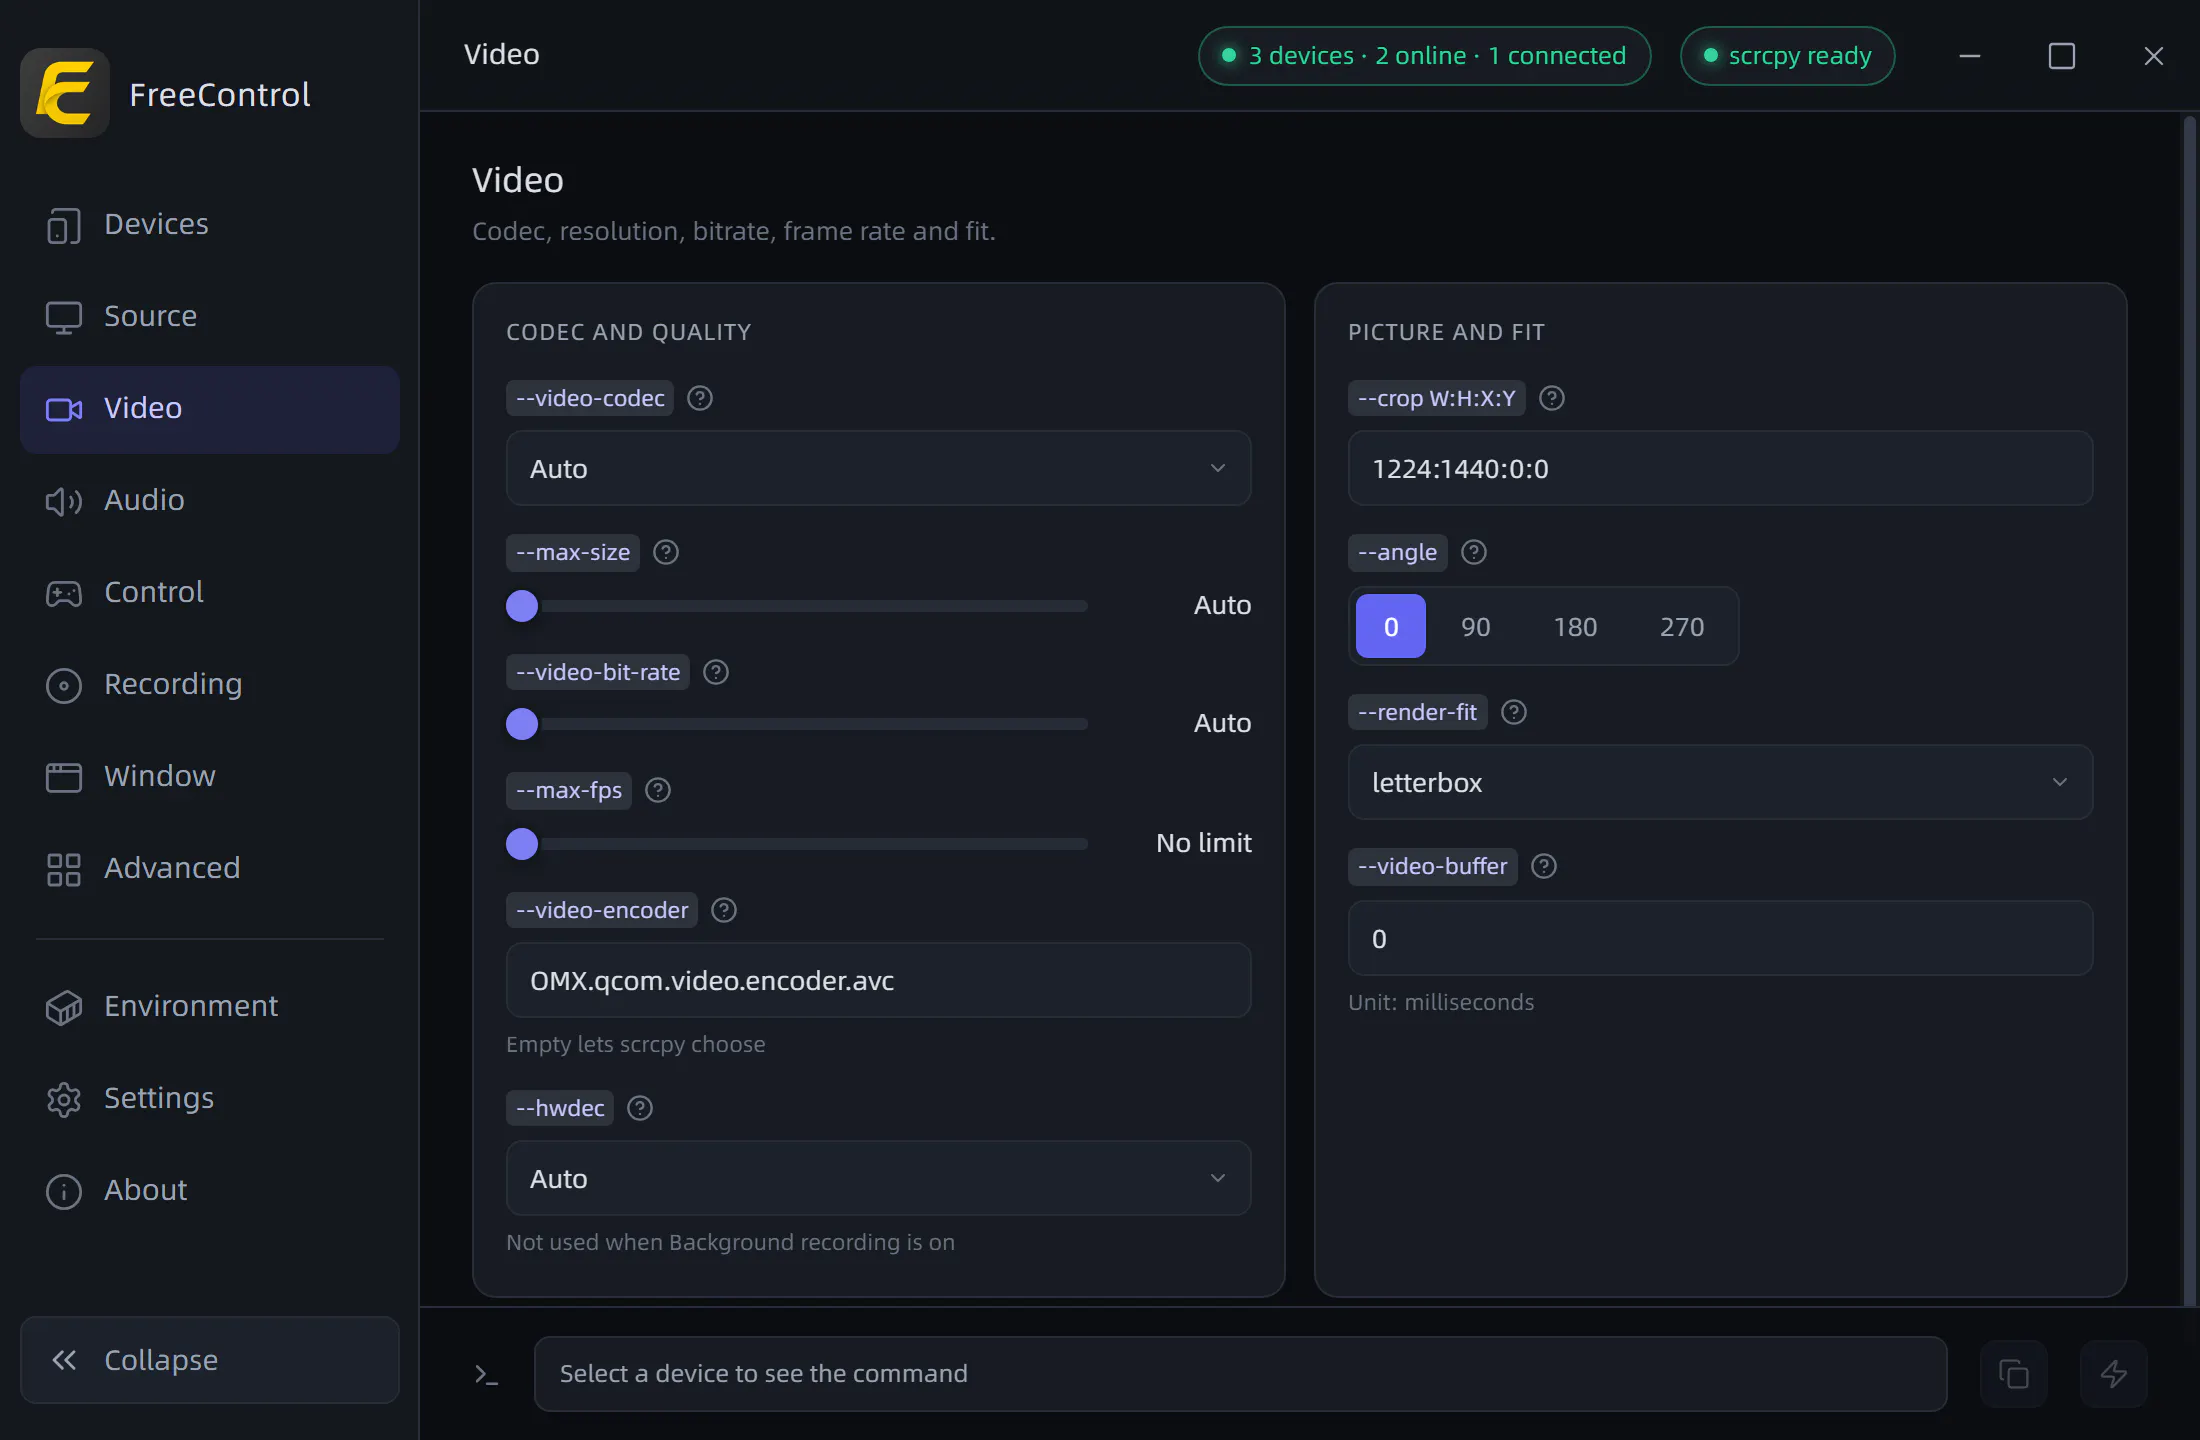Image resolution: width=2200 pixels, height=1440 pixels.
Task: Click the lightning bolt launch icon
Action: (2114, 1374)
